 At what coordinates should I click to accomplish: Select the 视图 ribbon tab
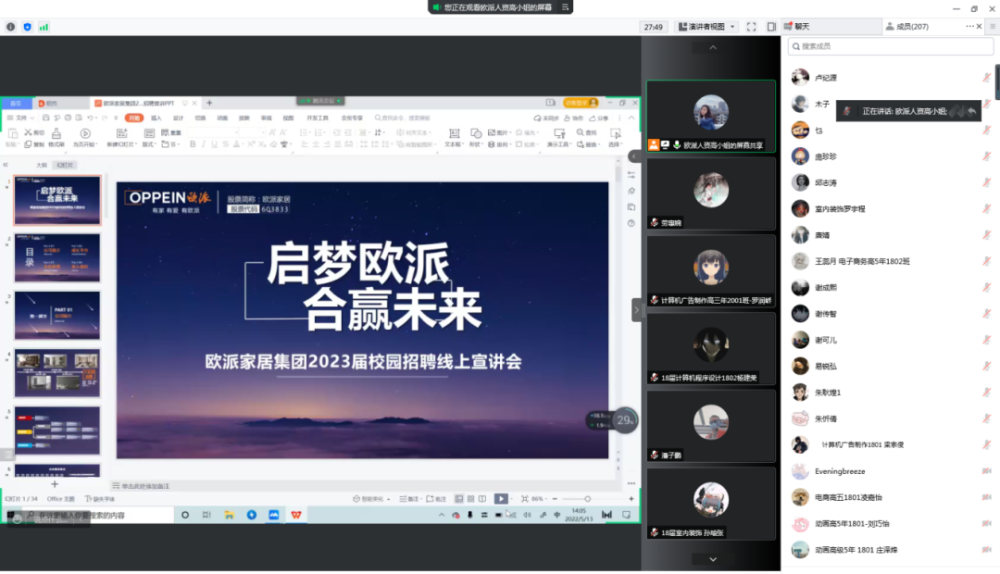(x=288, y=118)
